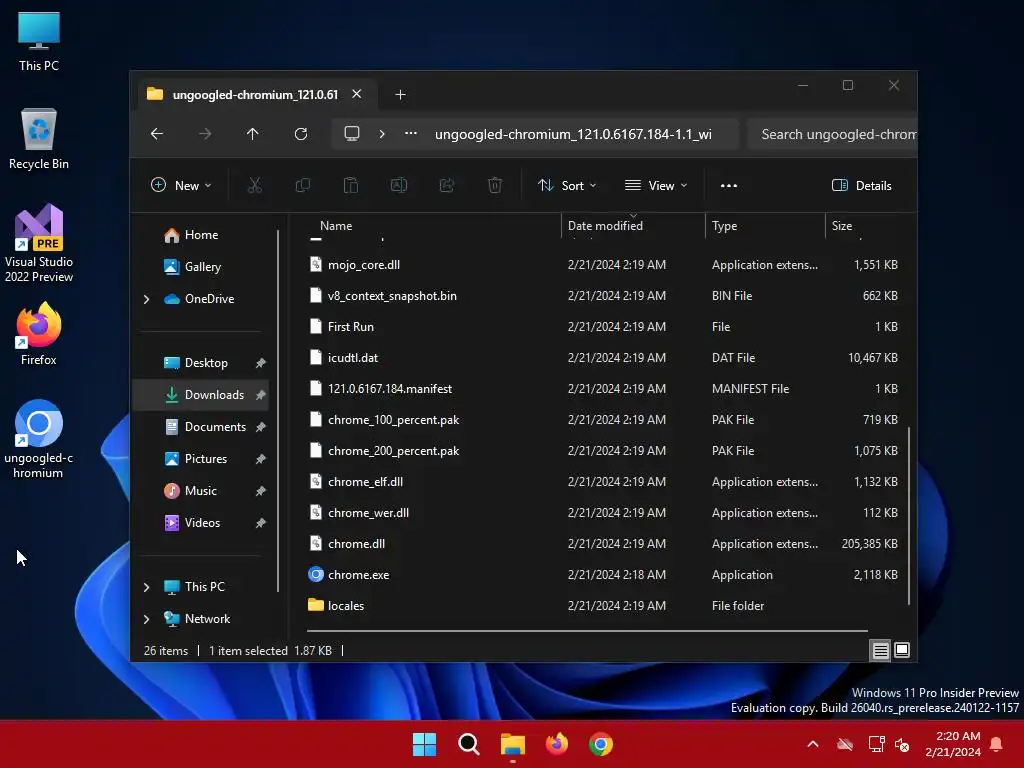
Task: Click File Explorer taskbar icon
Action: (x=513, y=744)
